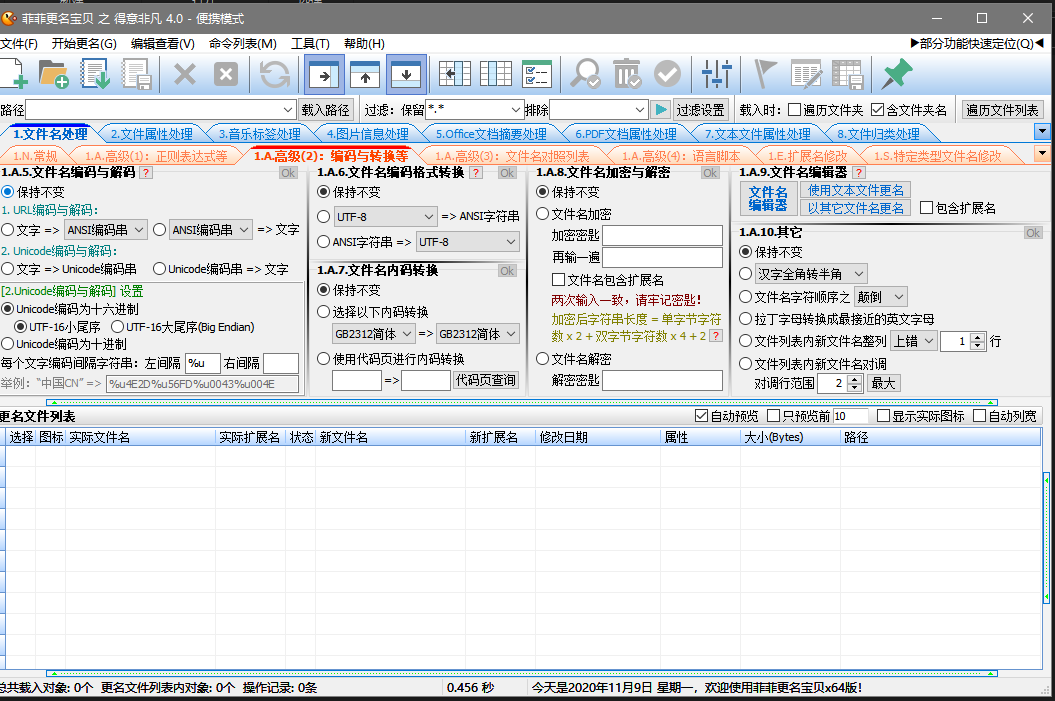Open the 路径 path dropdown
This screenshot has height=701, width=1055.
click(289, 110)
